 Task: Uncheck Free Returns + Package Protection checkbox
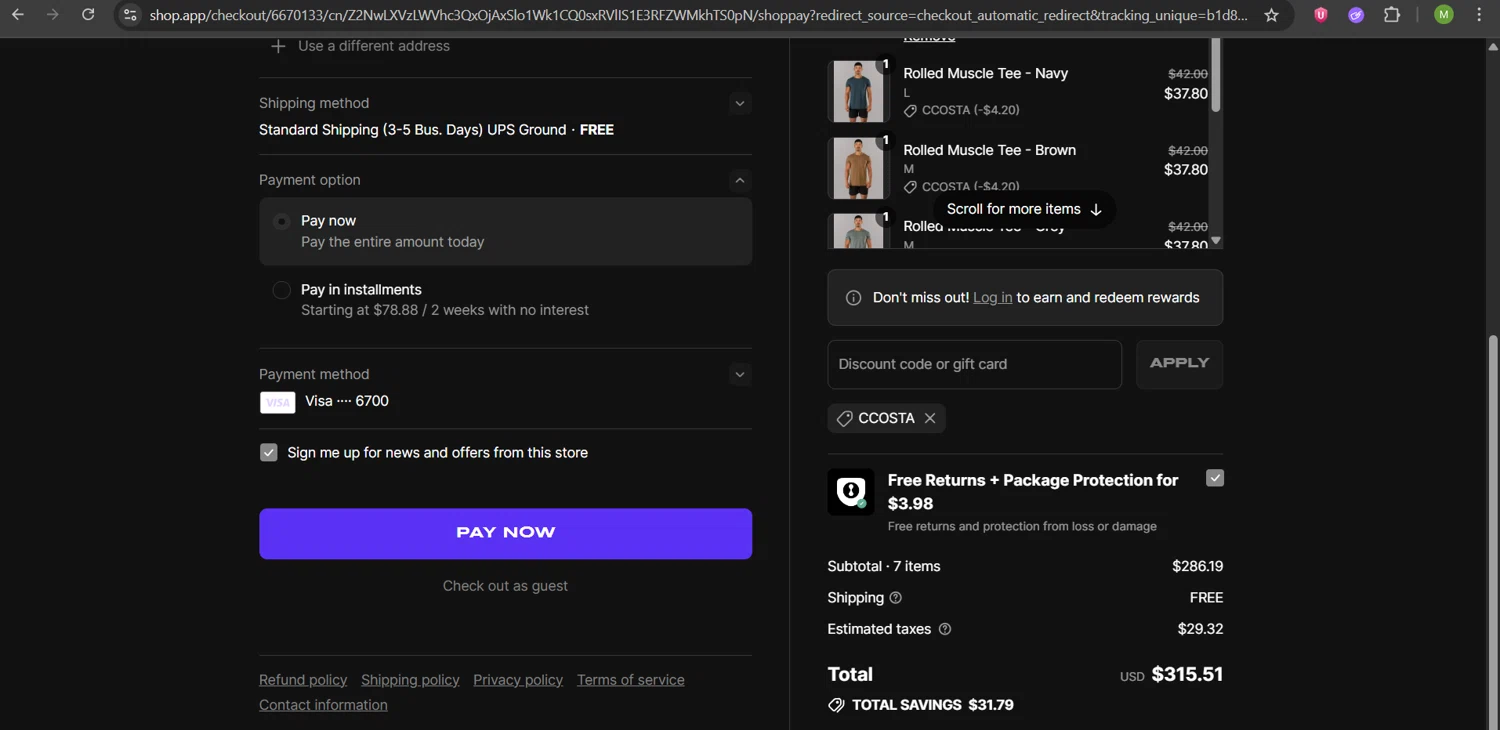click(1215, 478)
